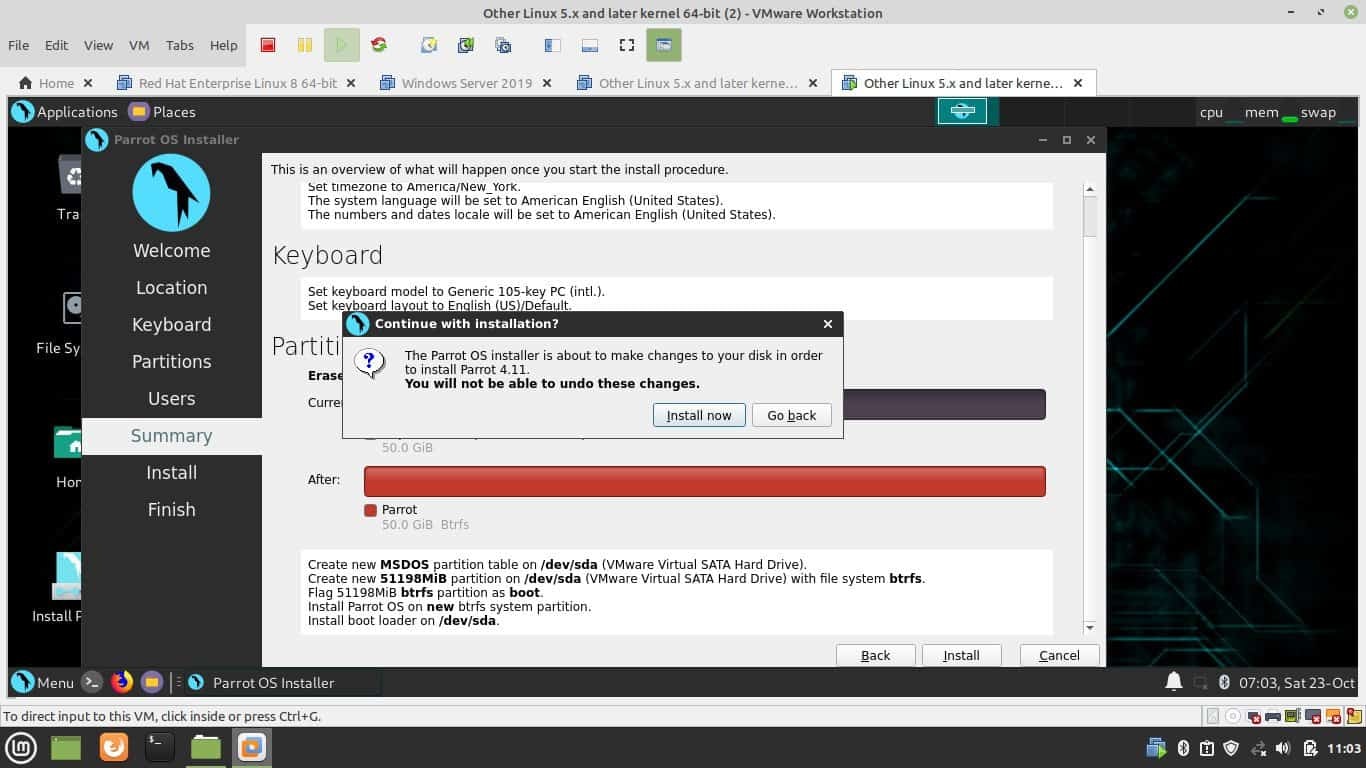The image size is (1366, 768).
Task: Open the snapshot manager icon
Action: 503,45
